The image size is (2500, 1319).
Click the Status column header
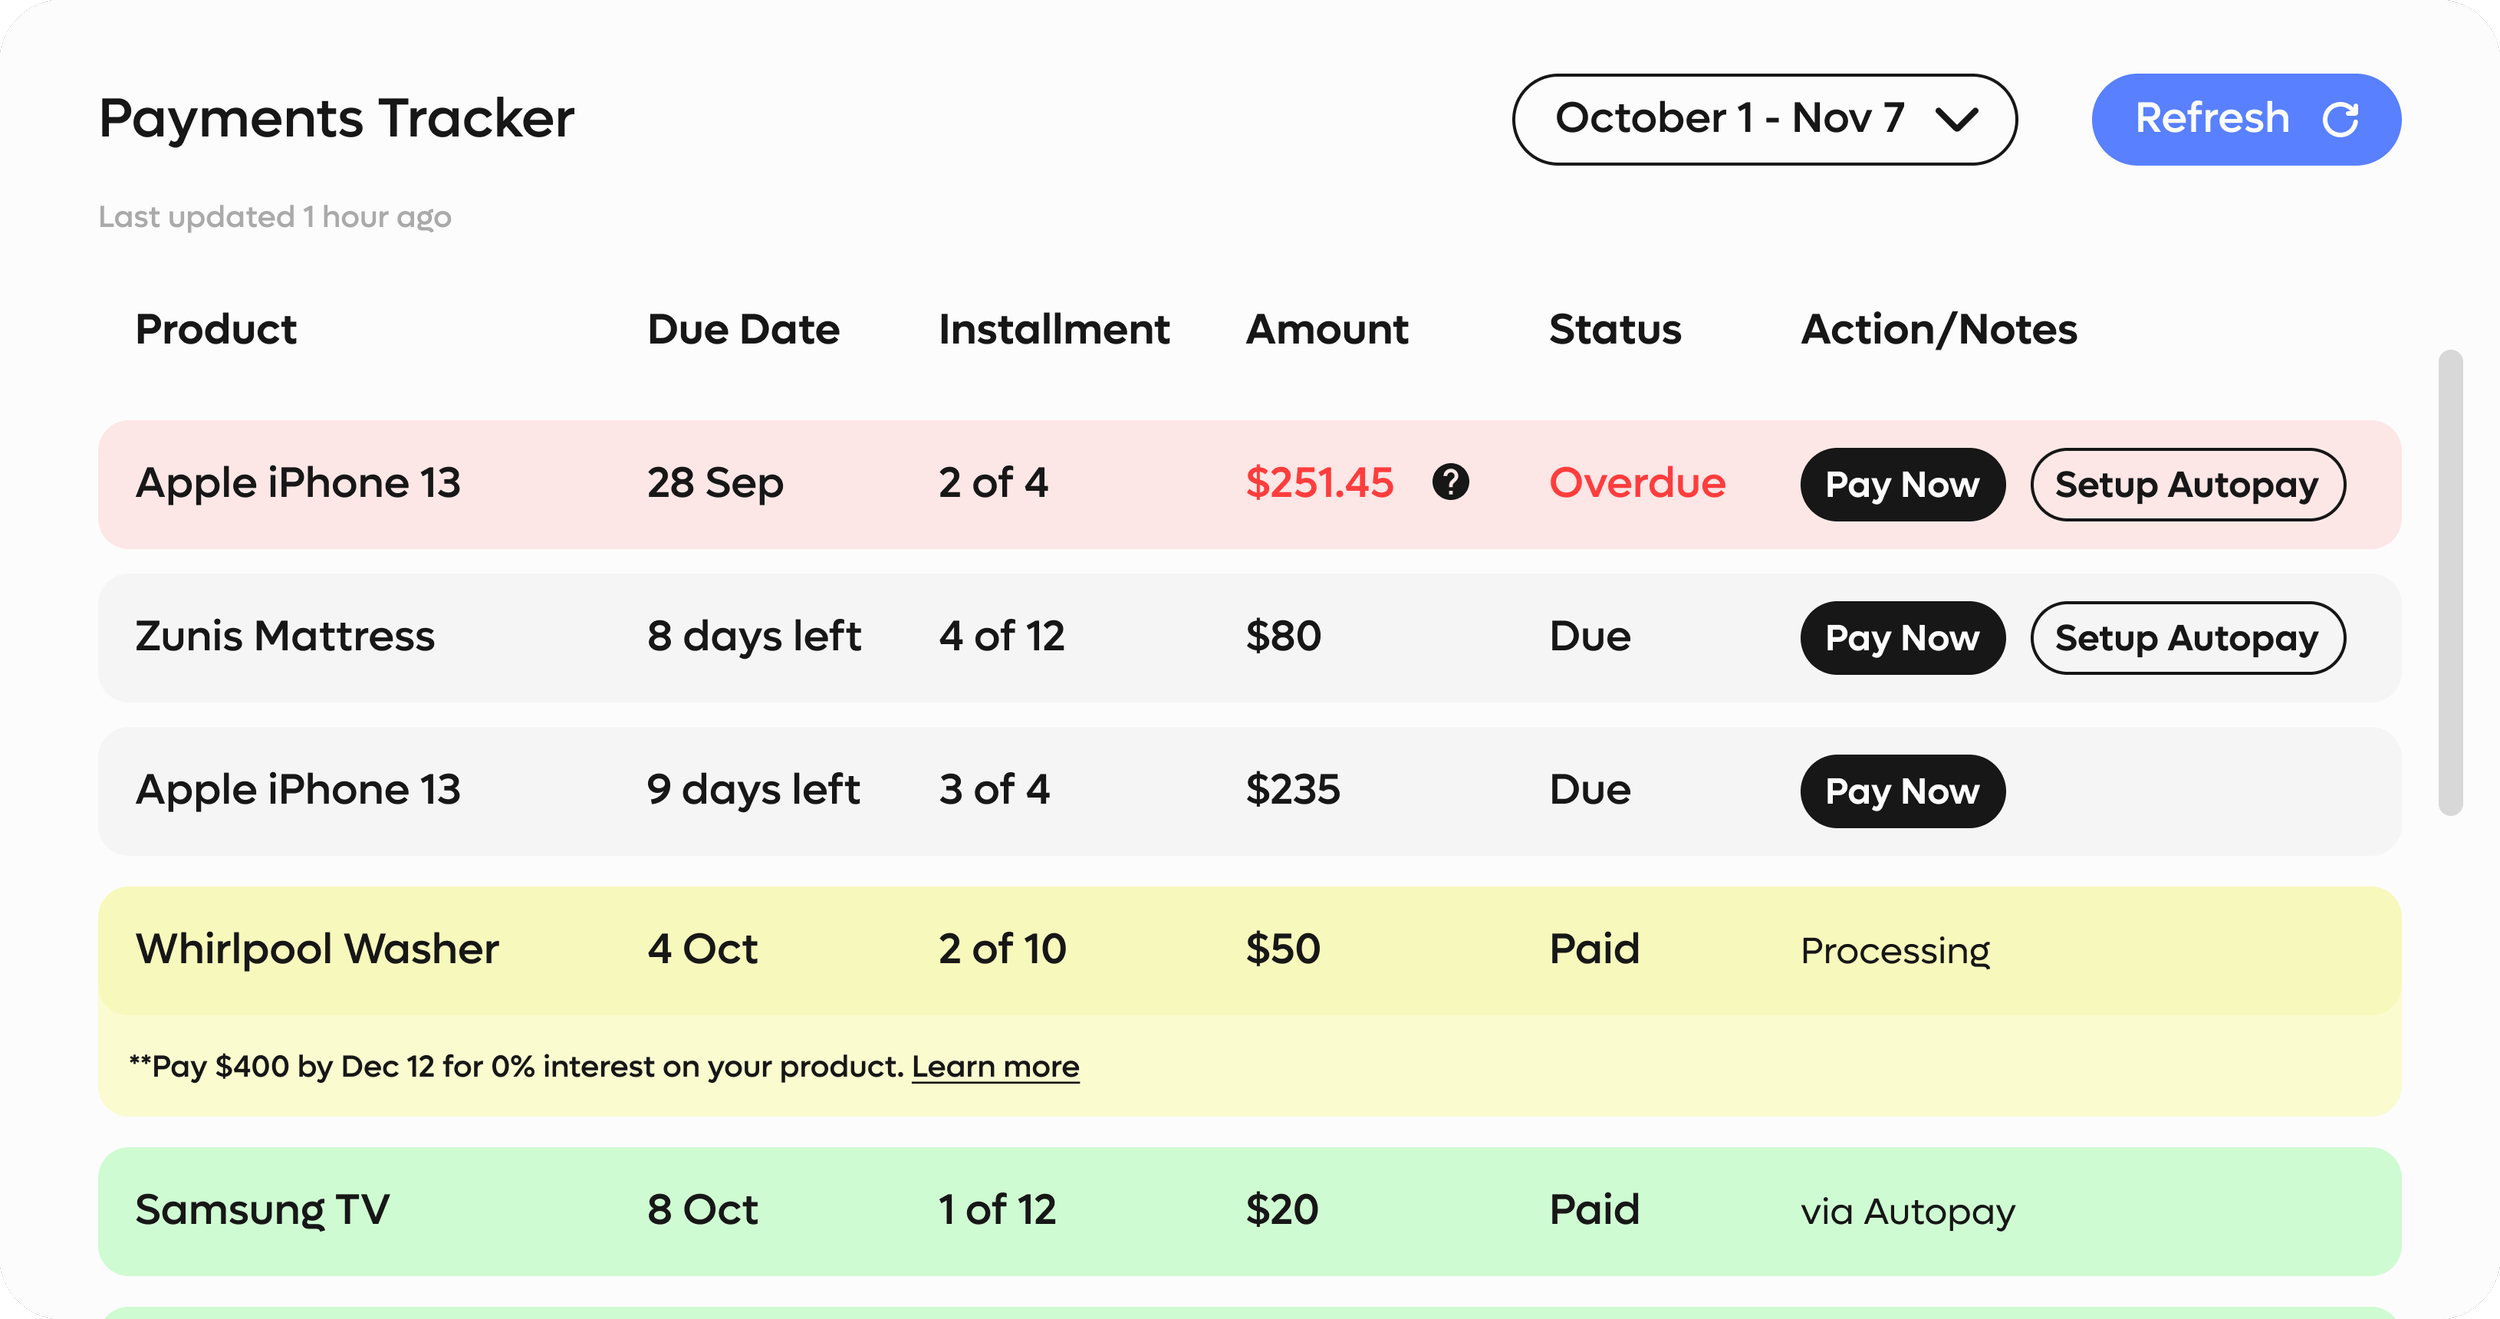point(1615,329)
